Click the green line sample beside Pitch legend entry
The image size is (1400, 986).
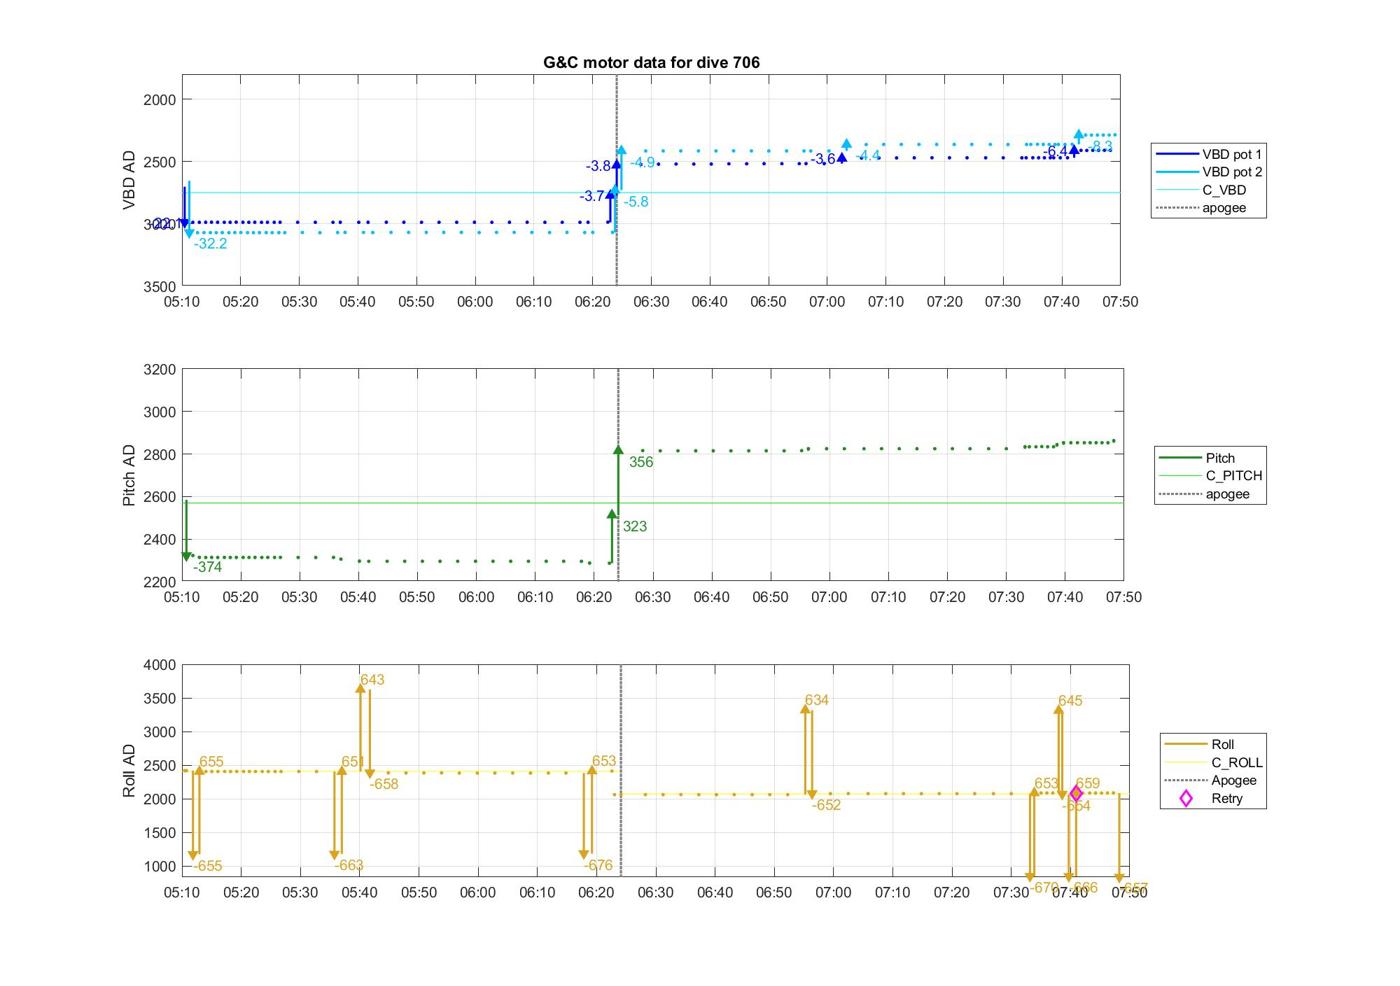click(x=1180, y=458)
